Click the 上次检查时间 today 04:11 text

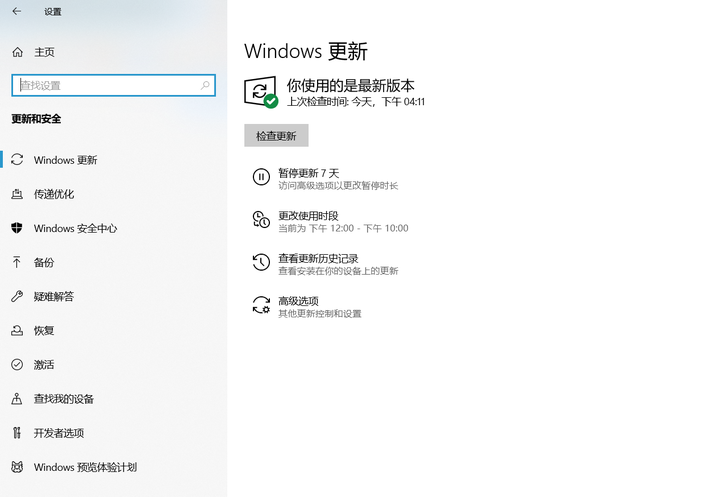[x=356, y=102]
